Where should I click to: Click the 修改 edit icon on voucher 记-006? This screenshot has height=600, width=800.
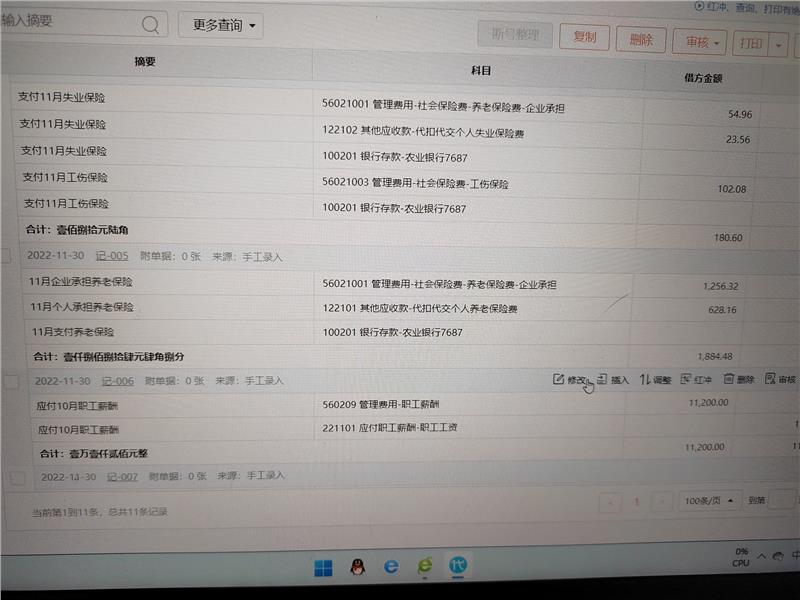click(558, 379)
